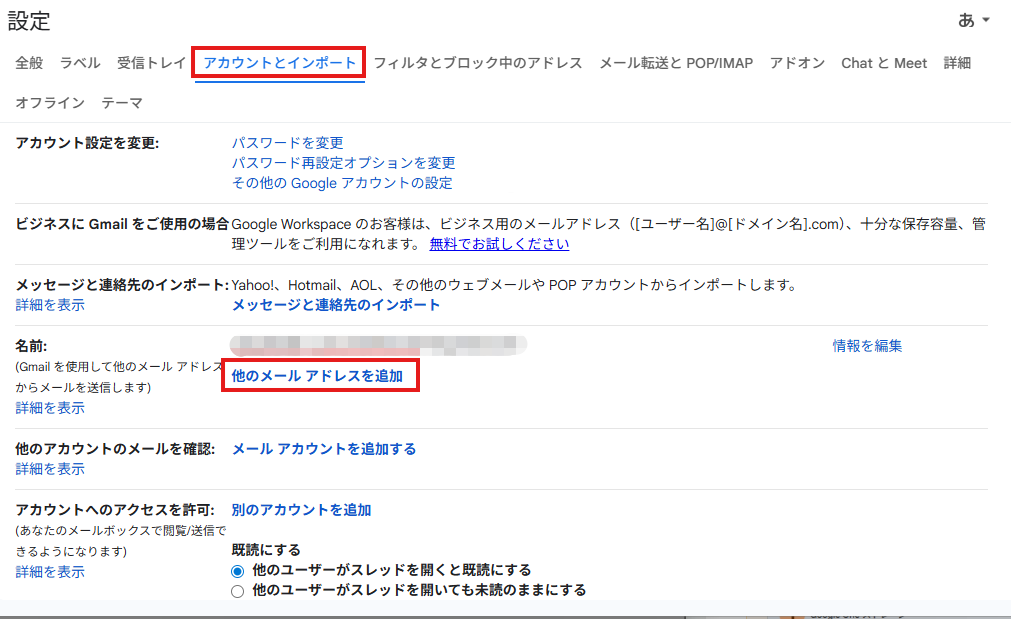Open the input language dropdown あ
The width and height of the screenshot is (1011, 619).
pos(973,21)
